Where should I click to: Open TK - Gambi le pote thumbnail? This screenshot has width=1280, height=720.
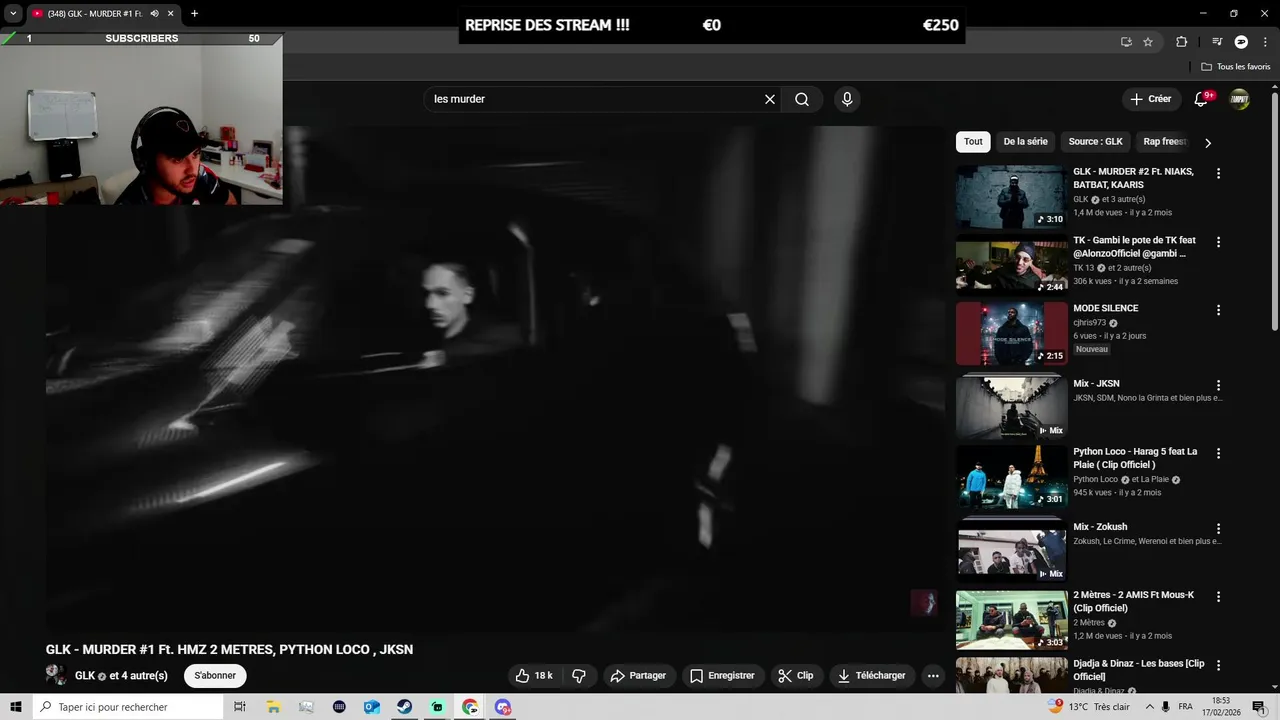point(1011,265)
